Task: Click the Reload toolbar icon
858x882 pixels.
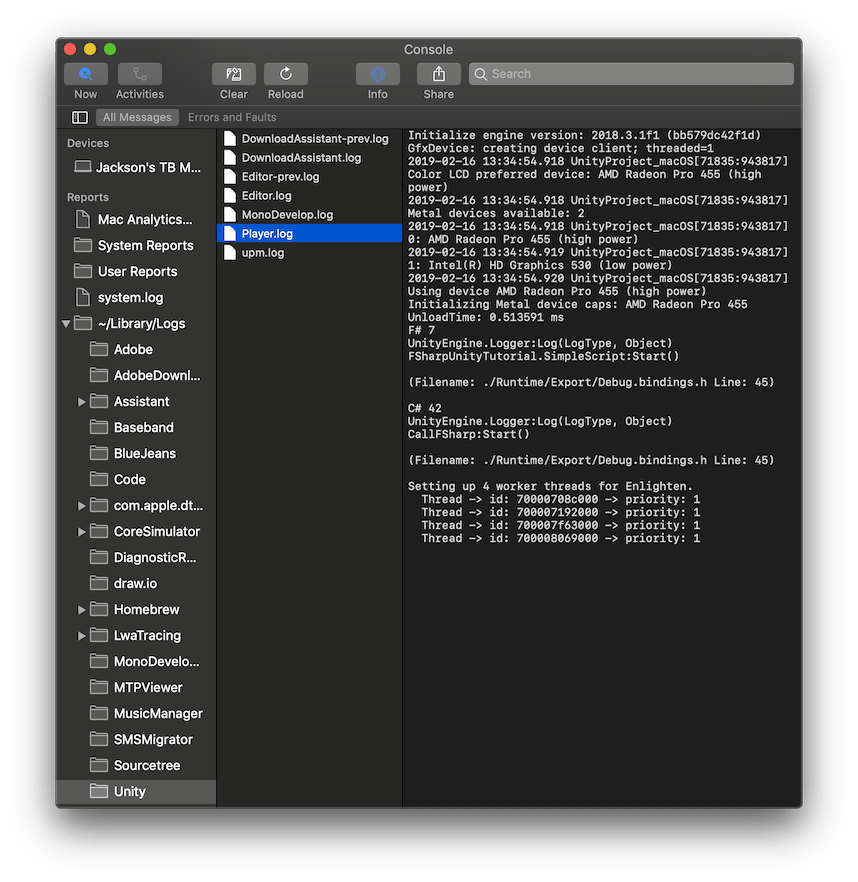Action: [286, 74]
